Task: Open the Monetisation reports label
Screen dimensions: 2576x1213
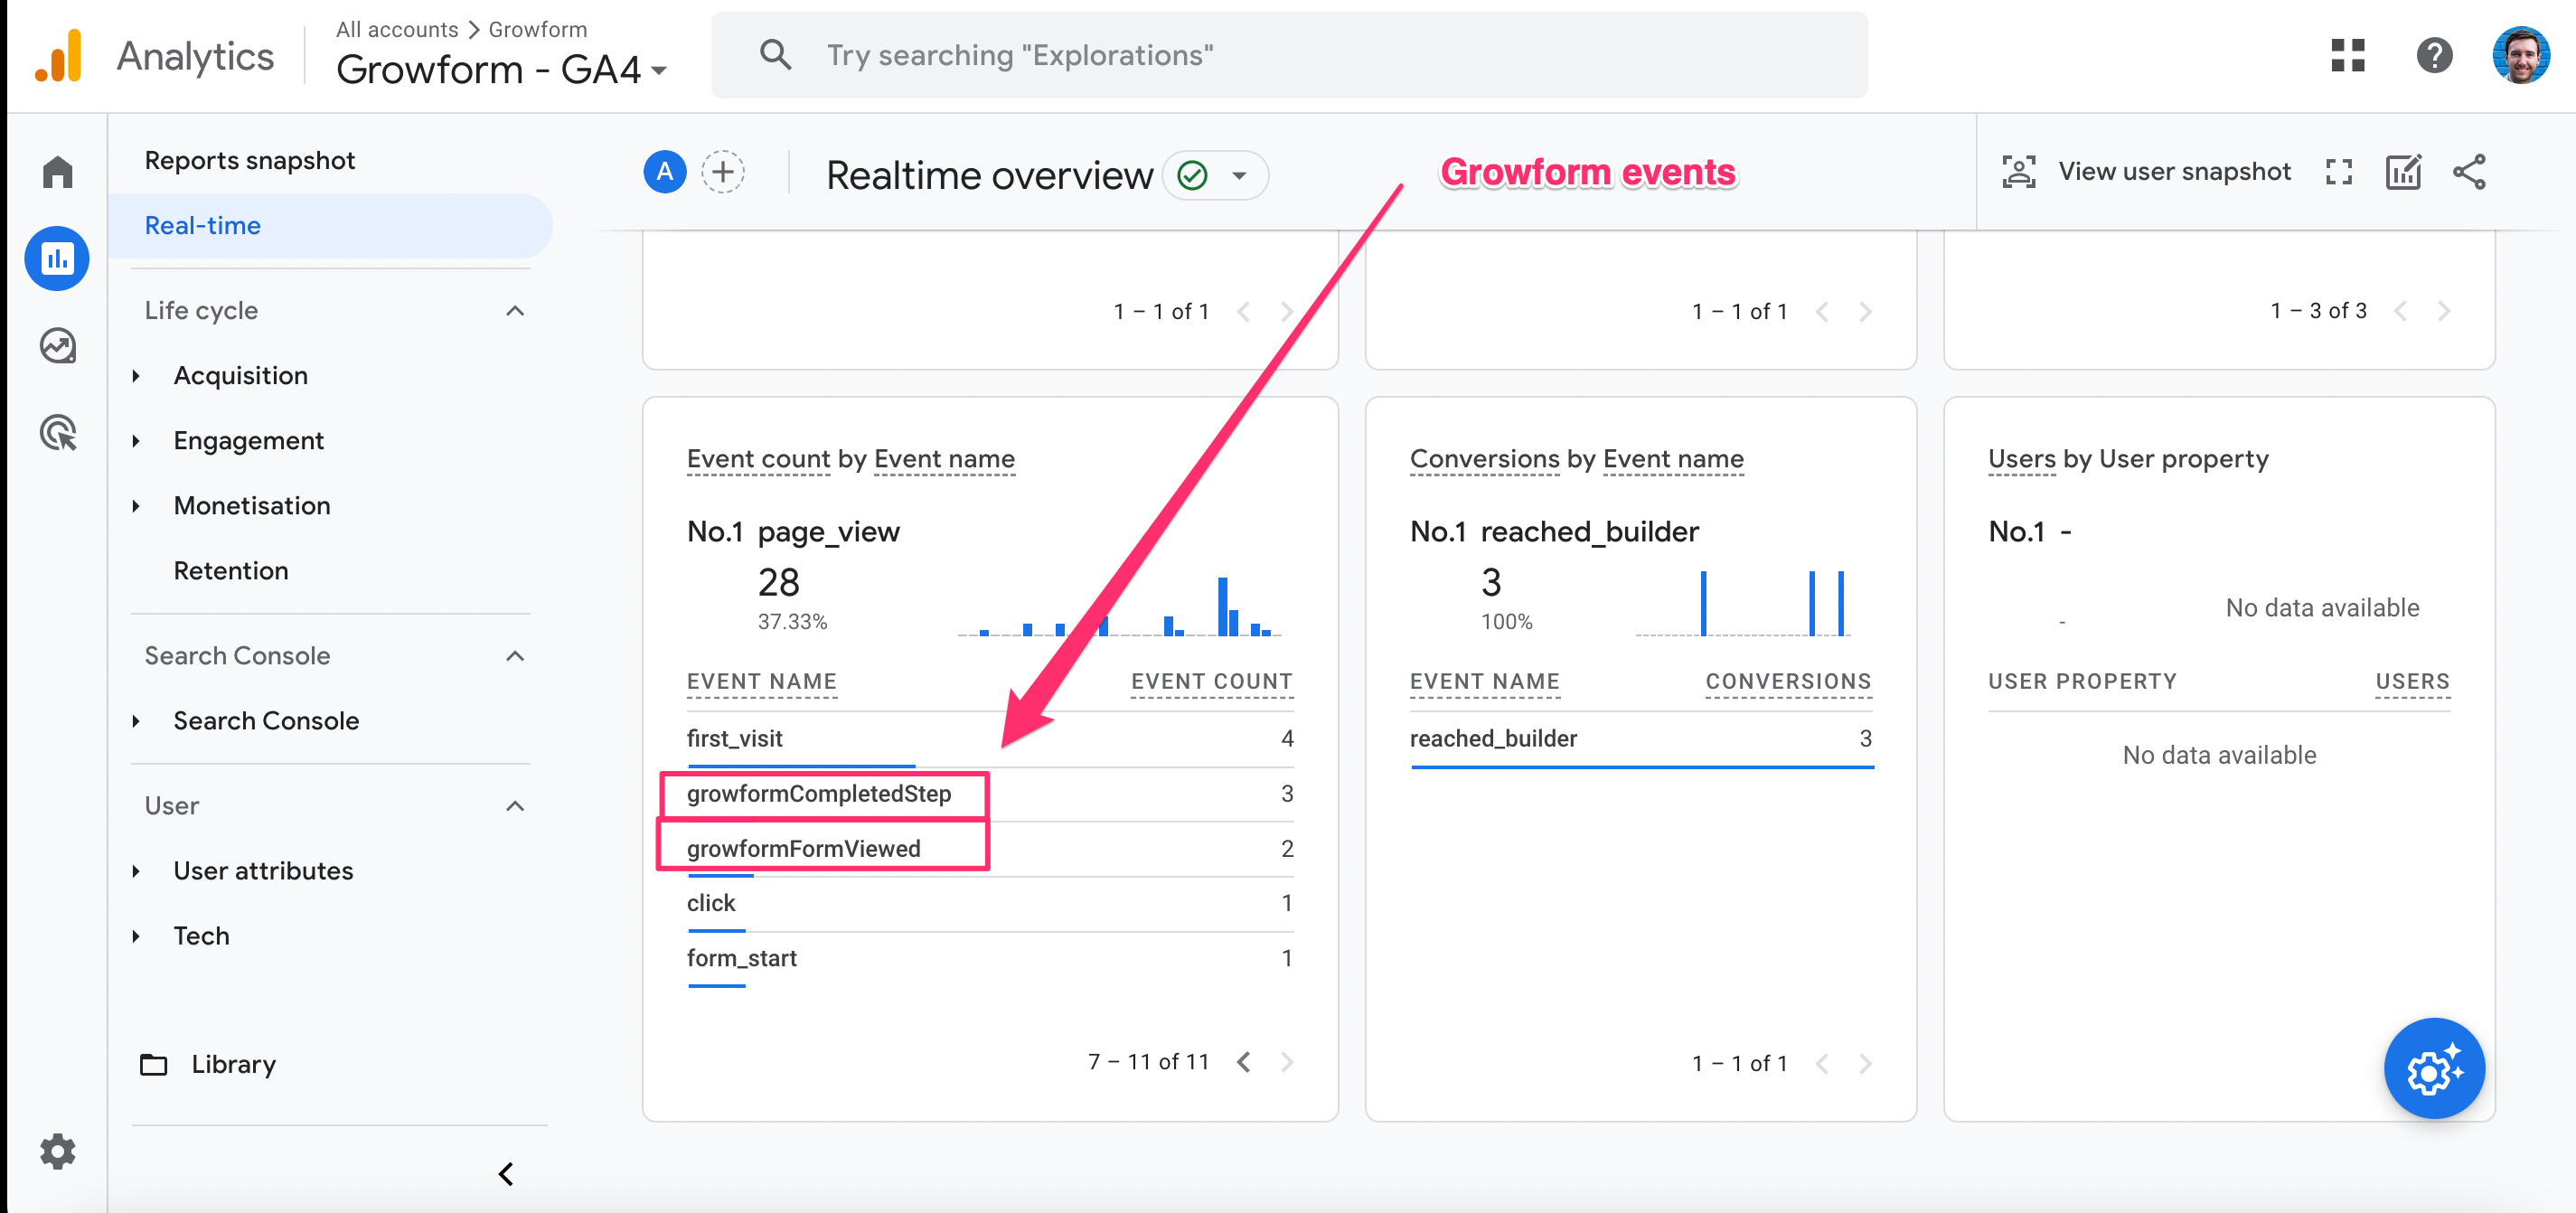Action: coord(252,506)
